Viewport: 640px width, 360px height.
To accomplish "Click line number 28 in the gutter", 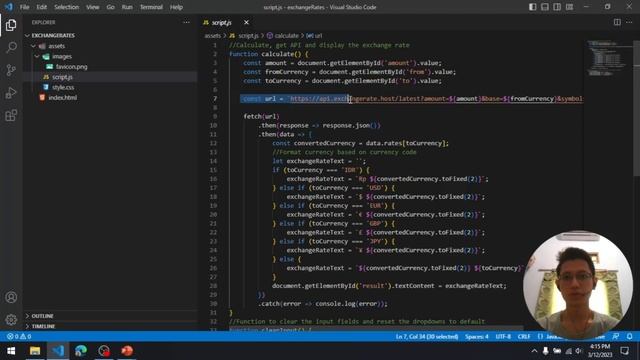I will click(x=213, y=286).
